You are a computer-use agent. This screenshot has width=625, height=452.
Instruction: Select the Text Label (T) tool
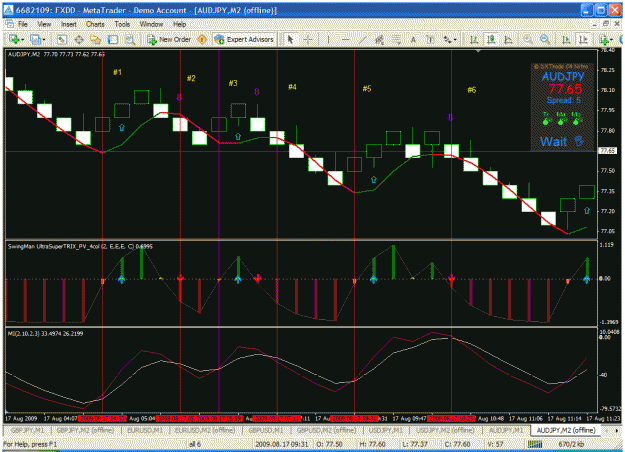coord(430,39)
